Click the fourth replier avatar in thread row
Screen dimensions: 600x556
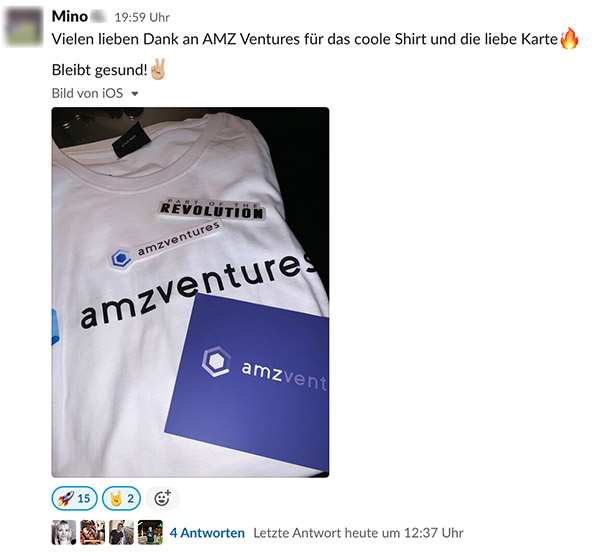click(x=150, y=532)
